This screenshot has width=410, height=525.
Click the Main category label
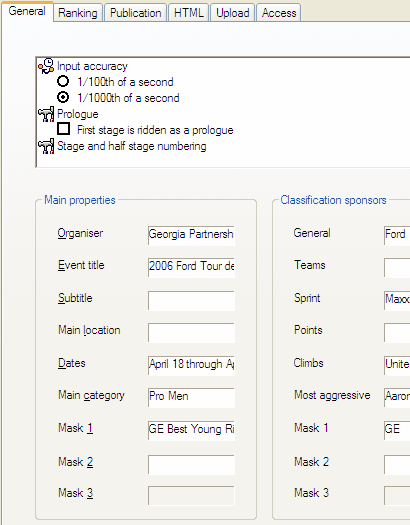[91, 395]
